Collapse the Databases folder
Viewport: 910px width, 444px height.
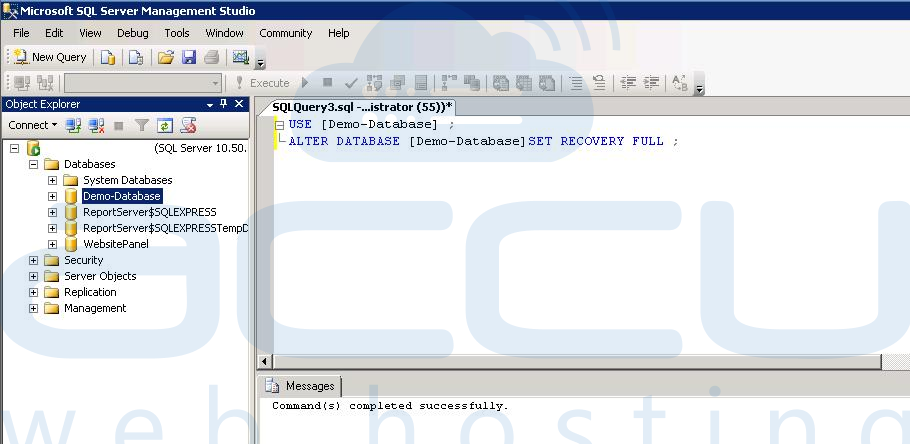[34, 164]
